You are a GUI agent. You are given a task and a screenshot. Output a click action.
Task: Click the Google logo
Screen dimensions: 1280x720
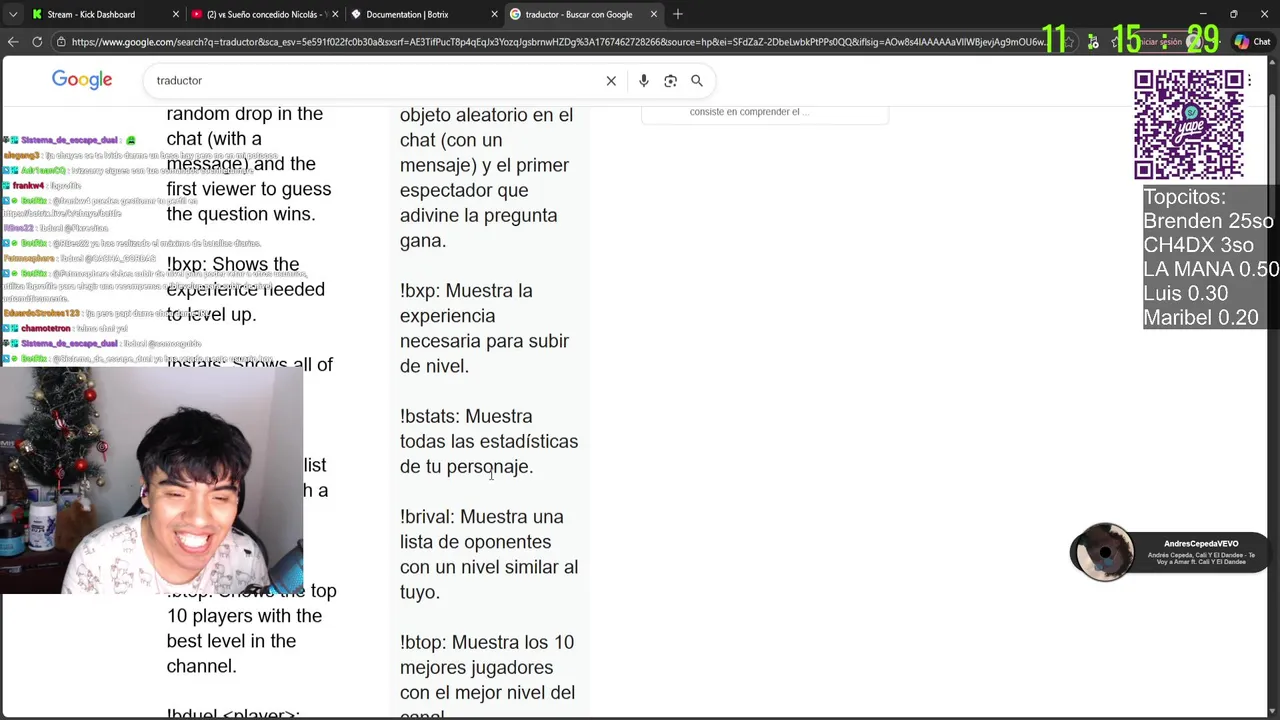click(82, 81)
